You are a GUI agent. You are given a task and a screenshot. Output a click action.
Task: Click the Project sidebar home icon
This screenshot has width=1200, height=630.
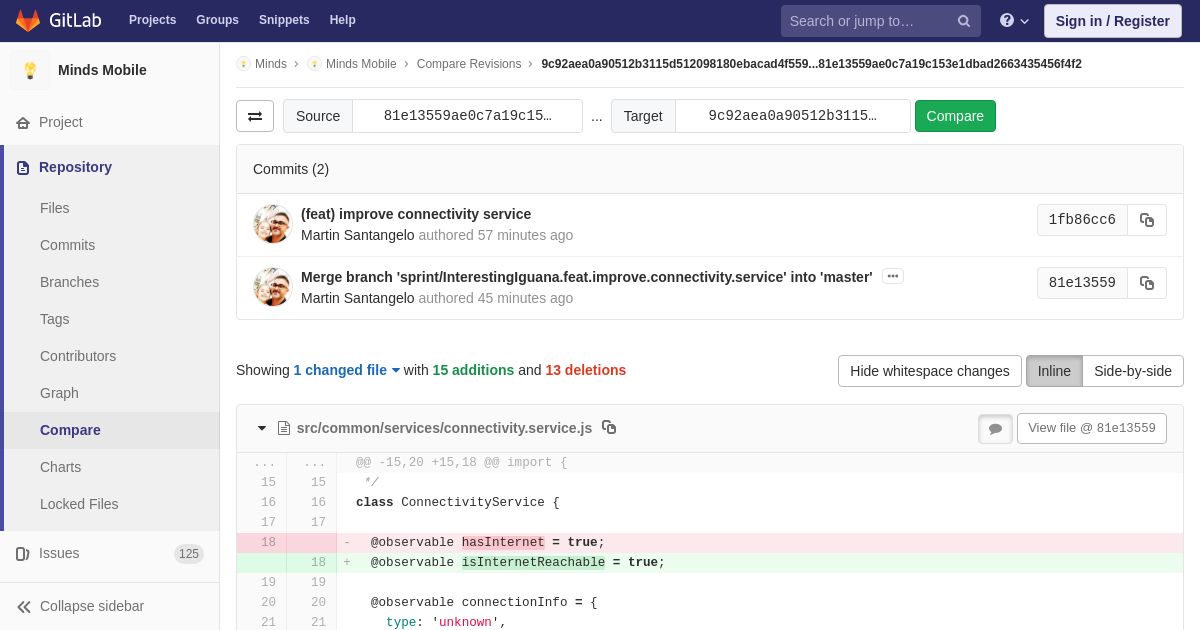pyautogui.click(x=23, y=122)
